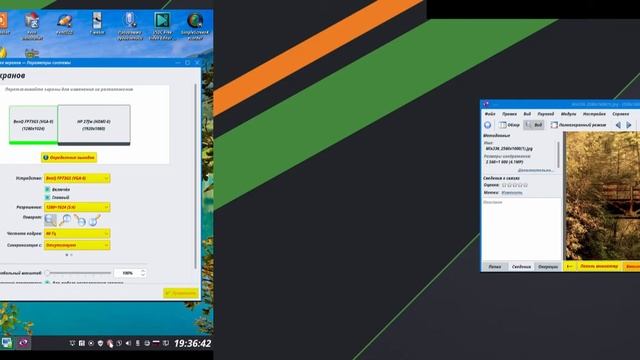Set image rating to one star

coord(504,185)
